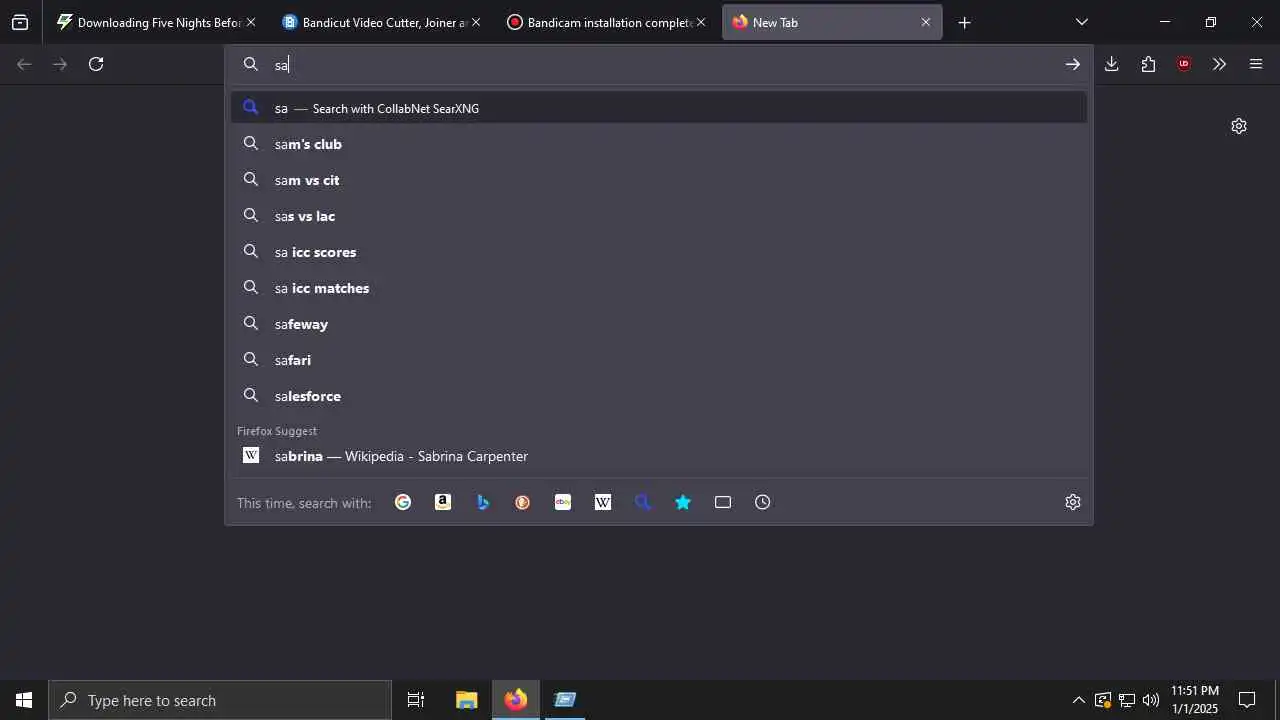
Task: Open the Downloads toolbar button
Action: click(1111, 64)
